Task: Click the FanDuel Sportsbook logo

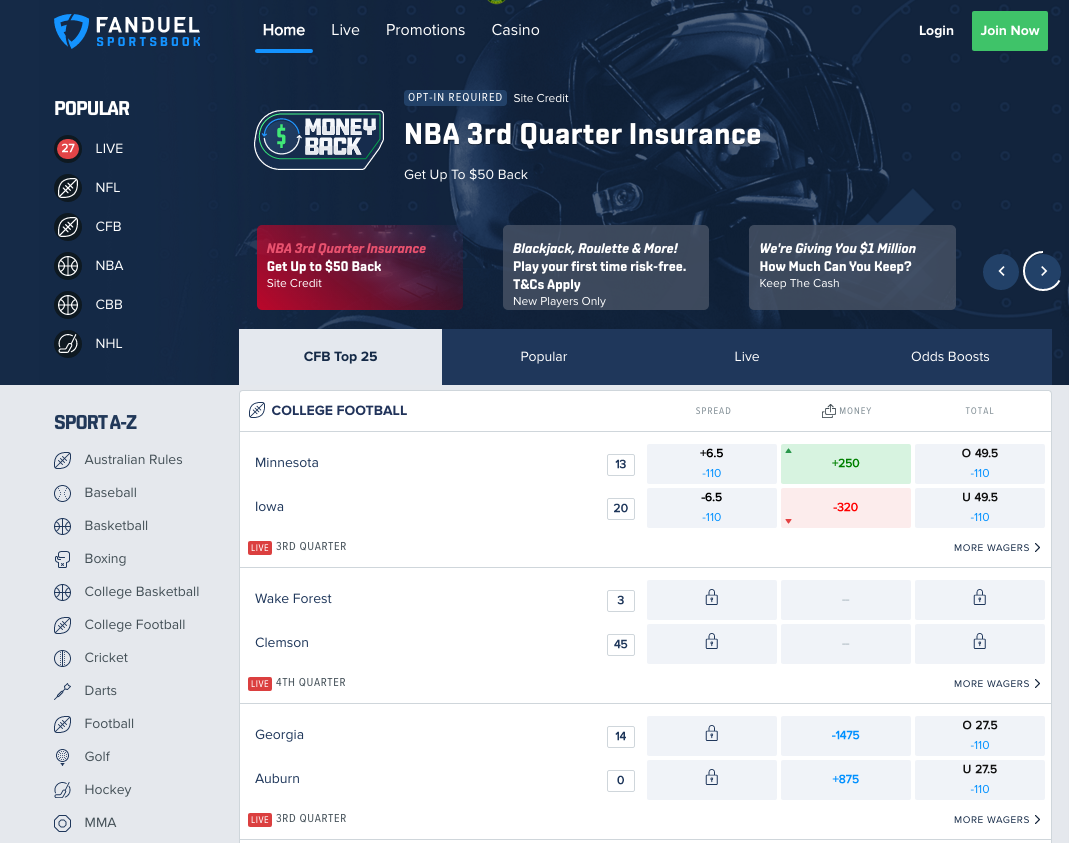Action: 126,31
